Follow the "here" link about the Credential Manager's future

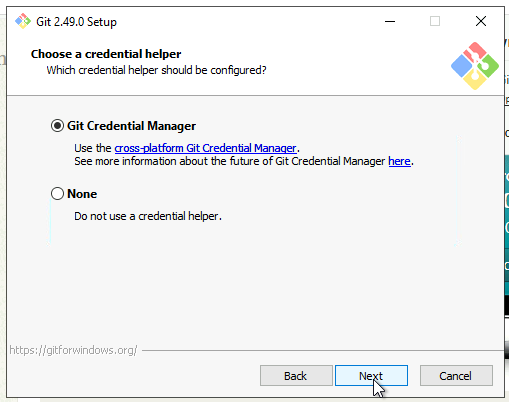(399, 161)
